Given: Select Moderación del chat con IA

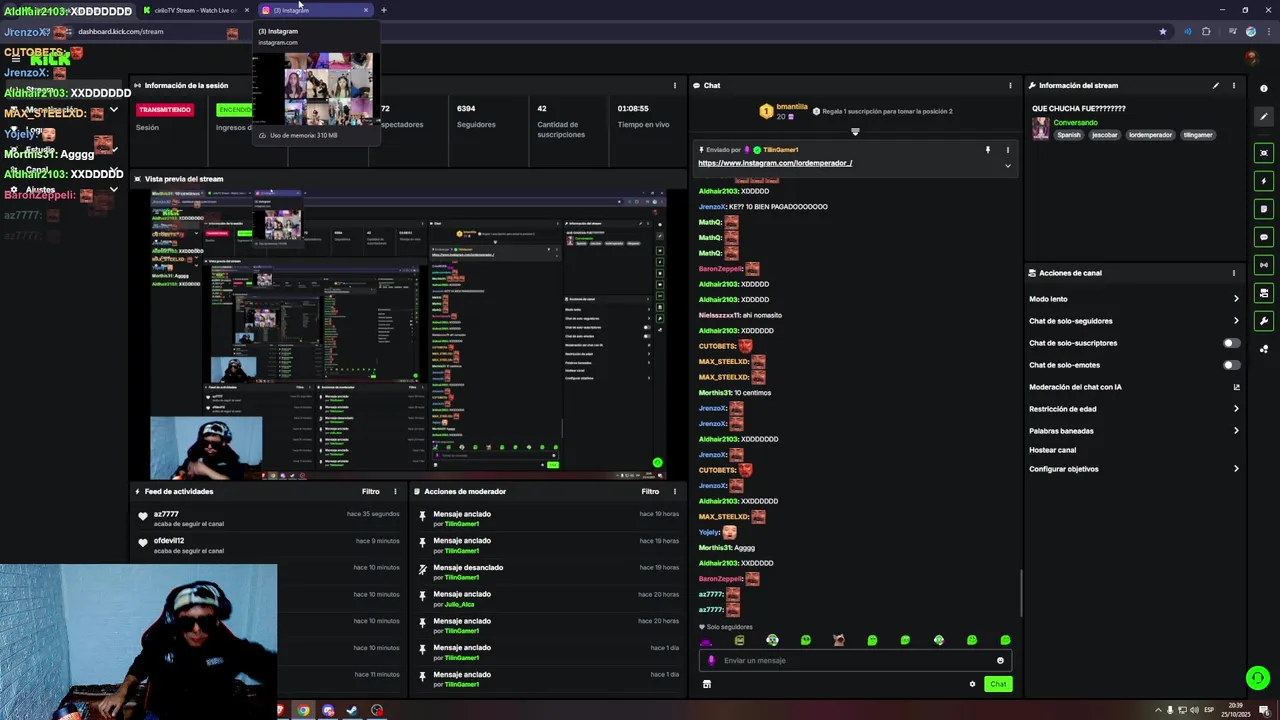Looking at the screenshot, I should [1075, 387].
